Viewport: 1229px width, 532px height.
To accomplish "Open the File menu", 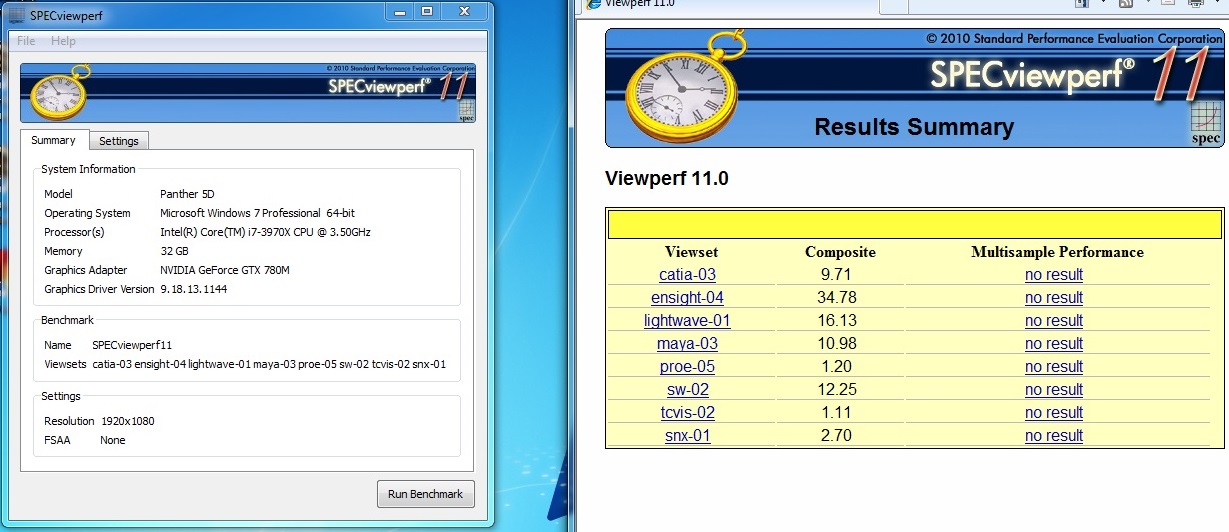I will click(x=26, y=41).
